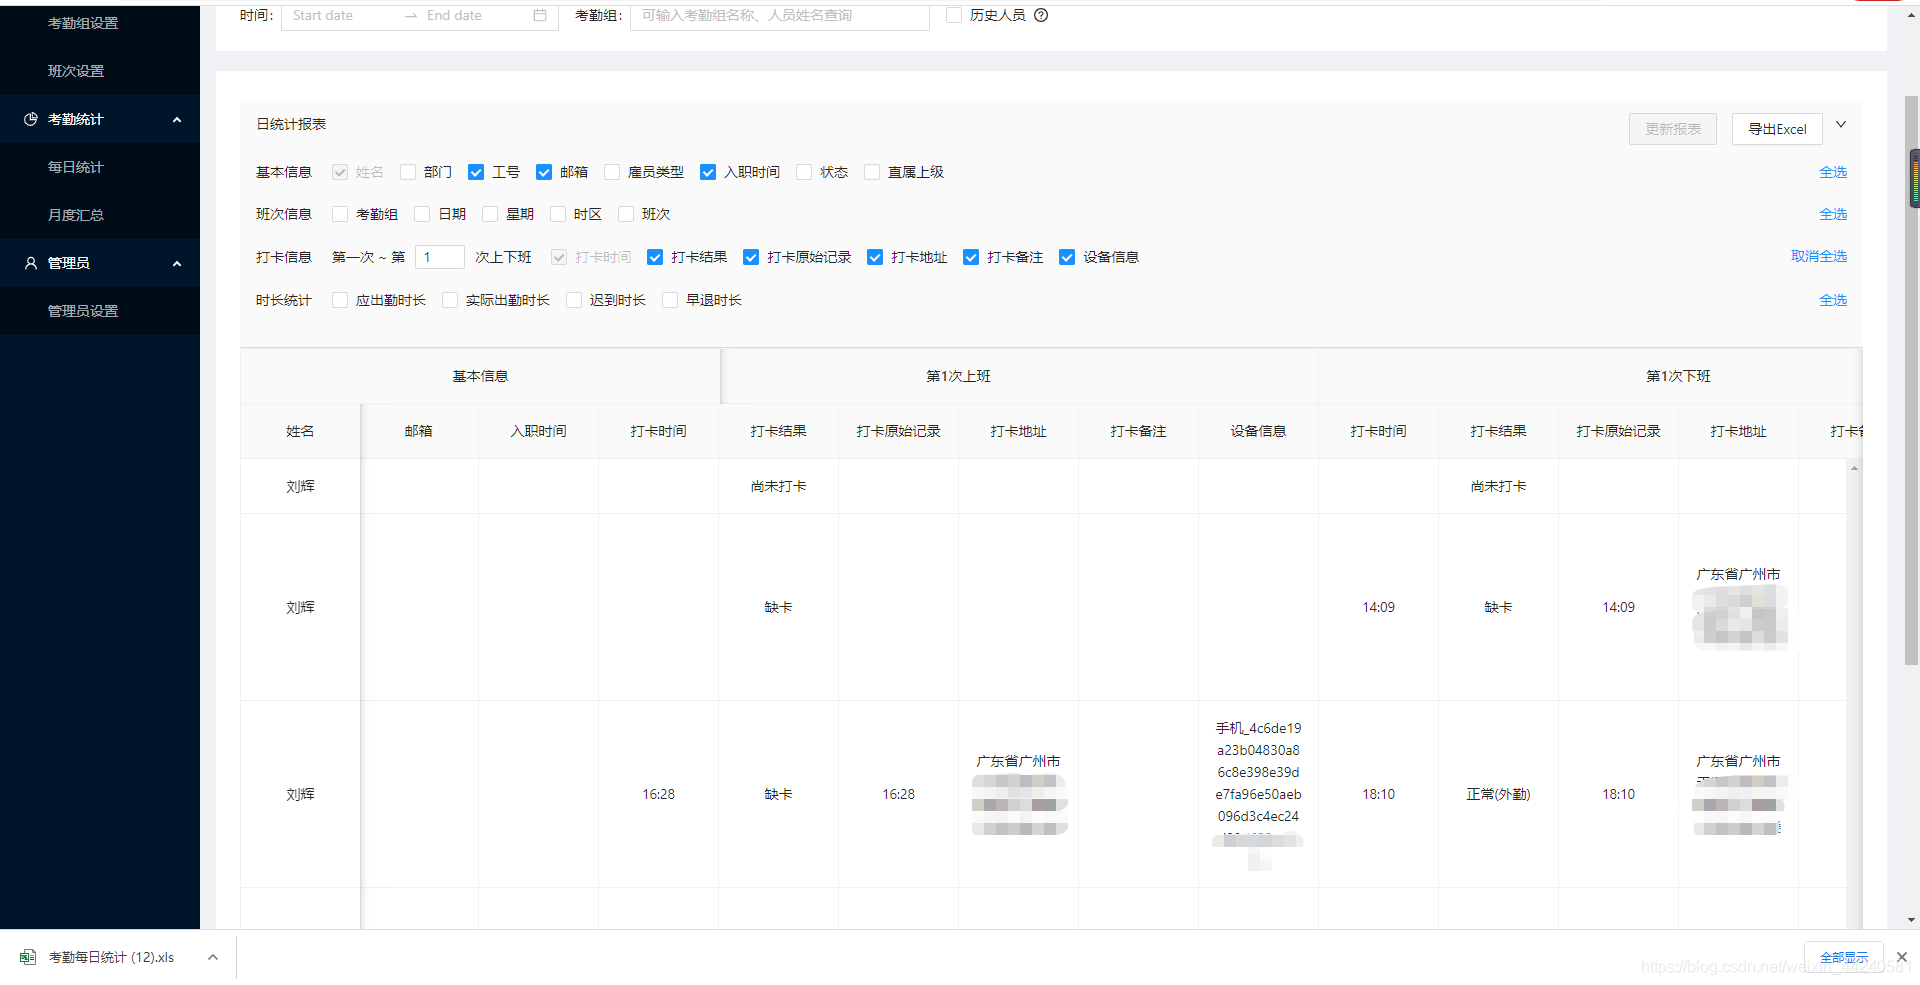Click the End date input field
Viewport: 1920px width, 985px height.
(475, 15)
